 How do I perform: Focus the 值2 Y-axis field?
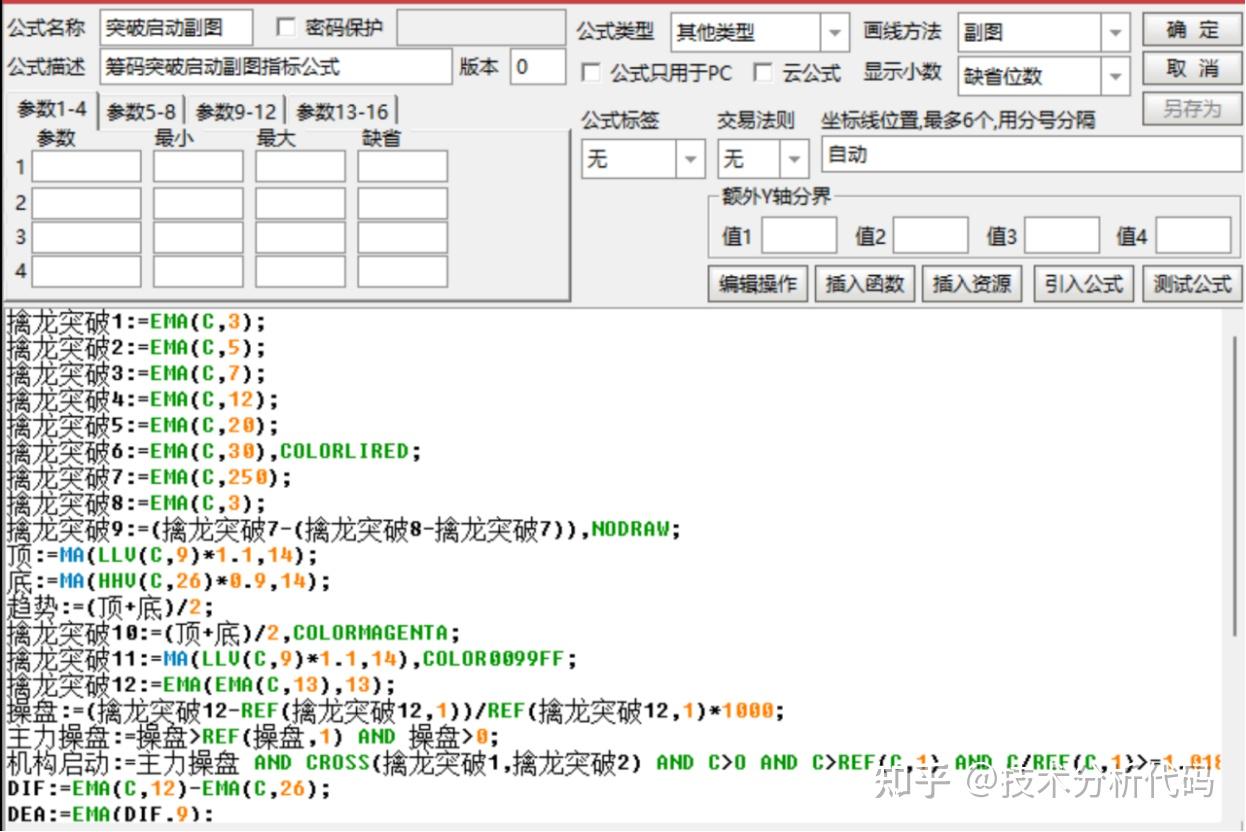(930, 235)
